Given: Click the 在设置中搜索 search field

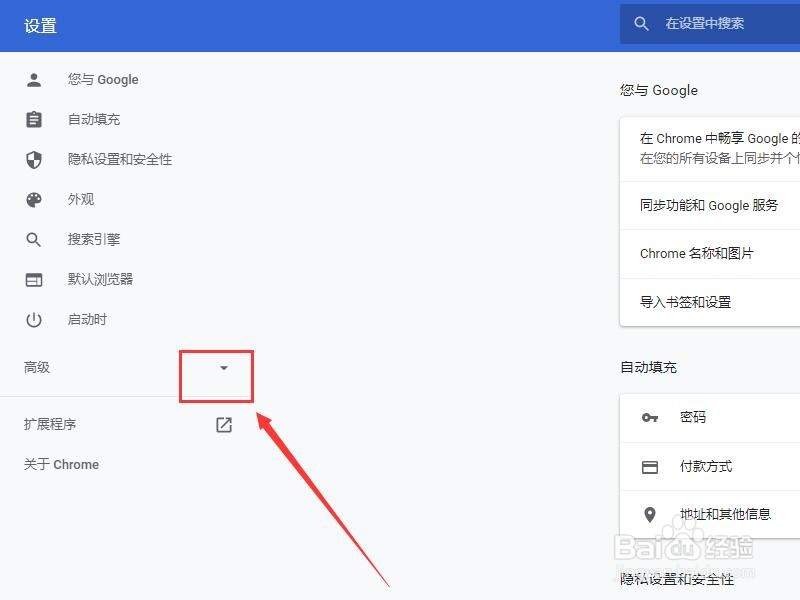Looking at the screenshot, I should click(x=710, y=23).
